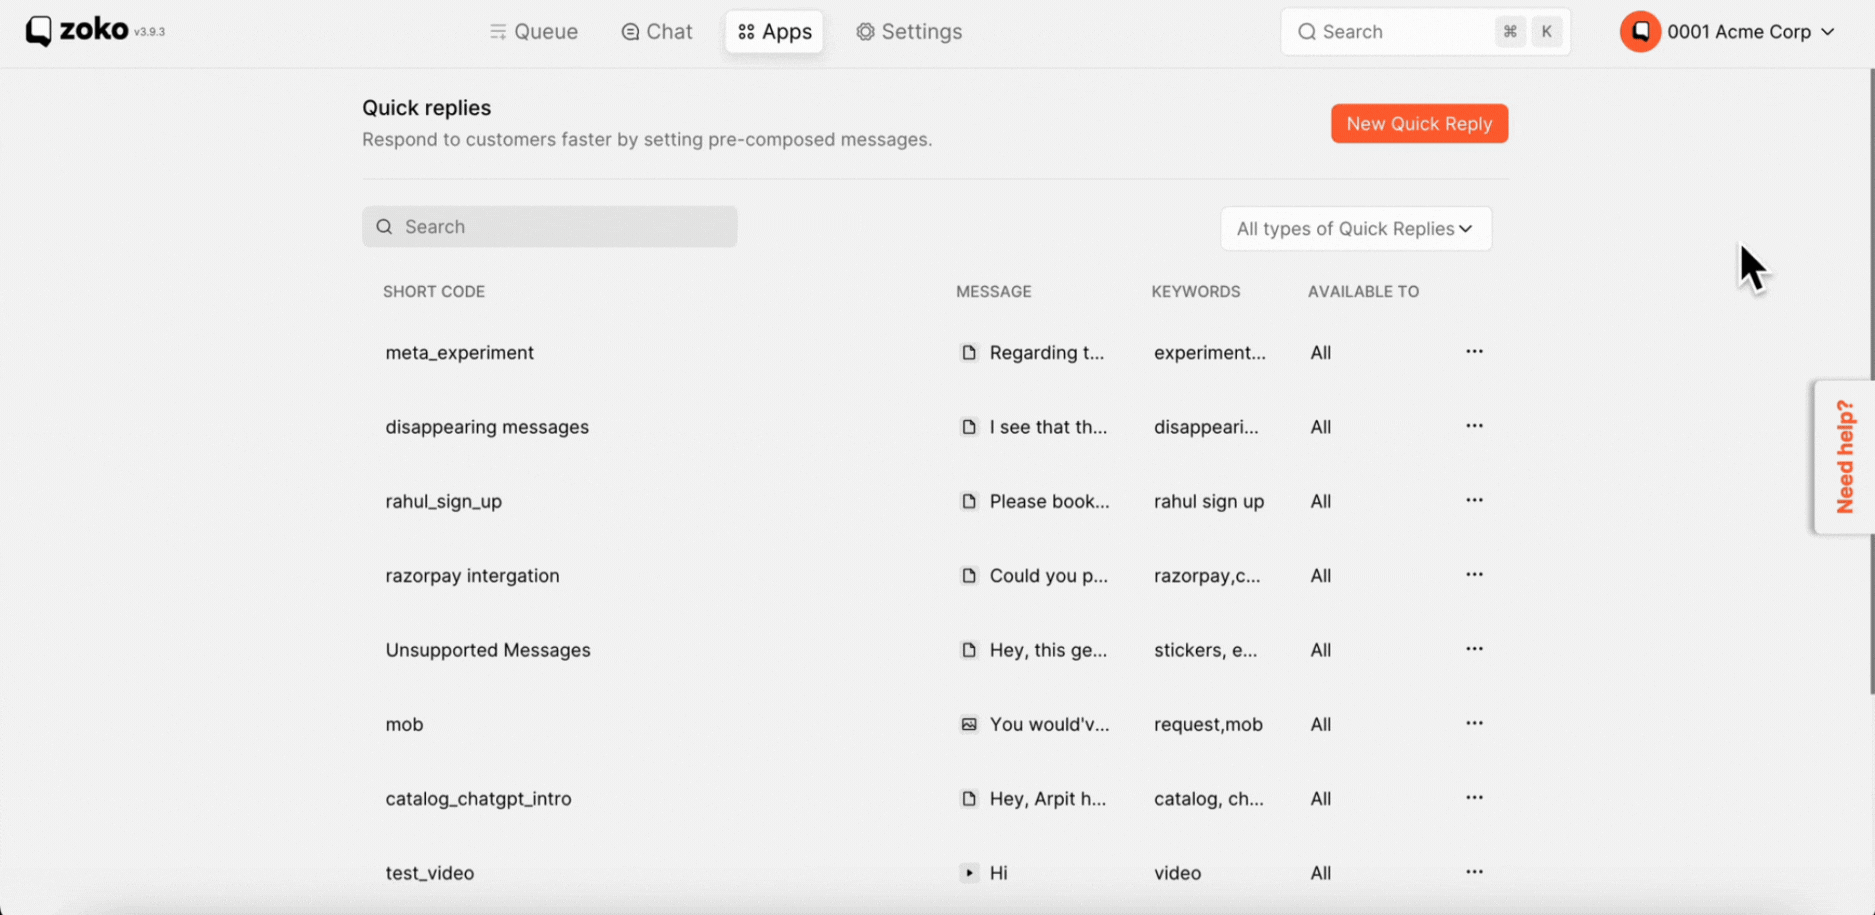Open the three-dot menu for meta_experiment
This screenshot has width=1875, height=915.
pos(1474,351)
